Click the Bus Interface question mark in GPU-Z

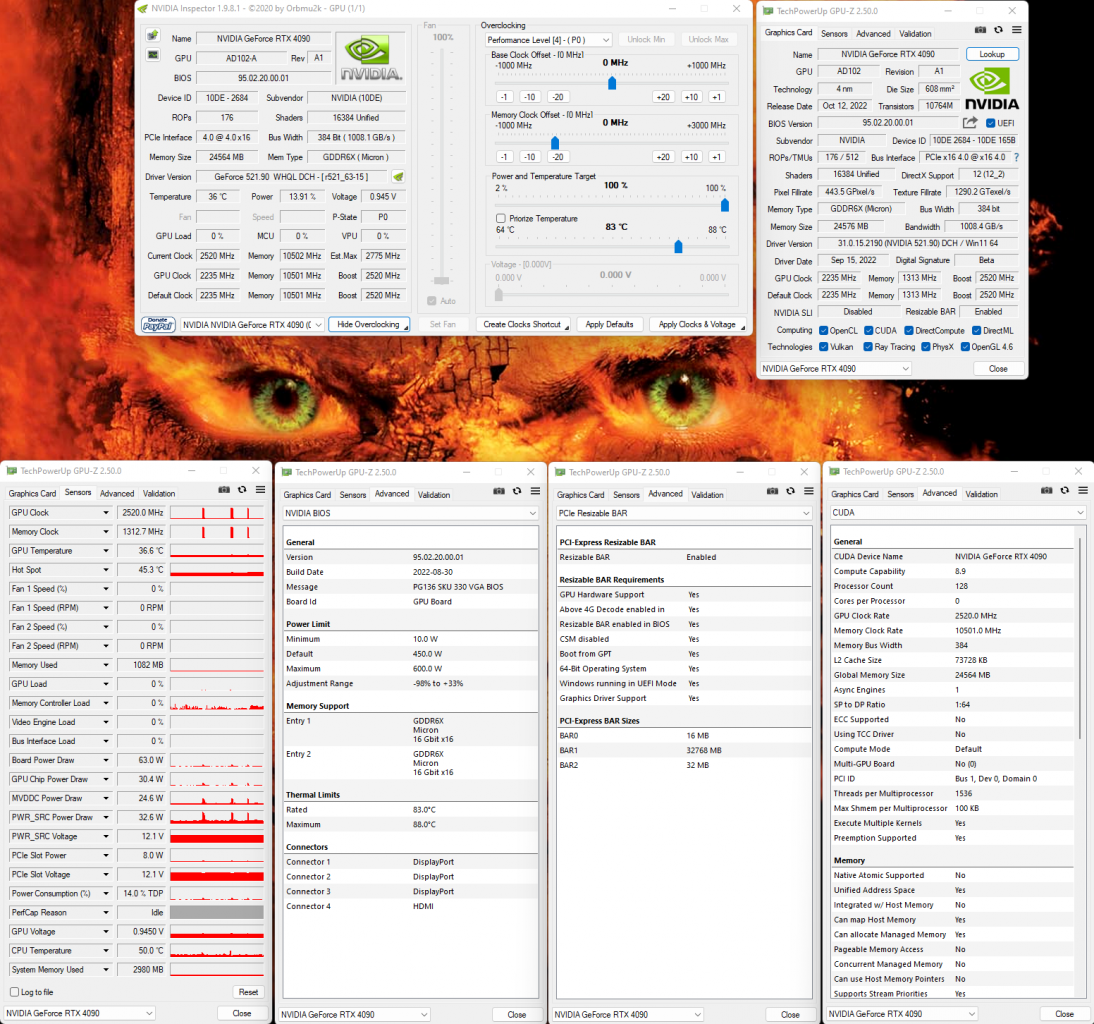(1016, 158)
